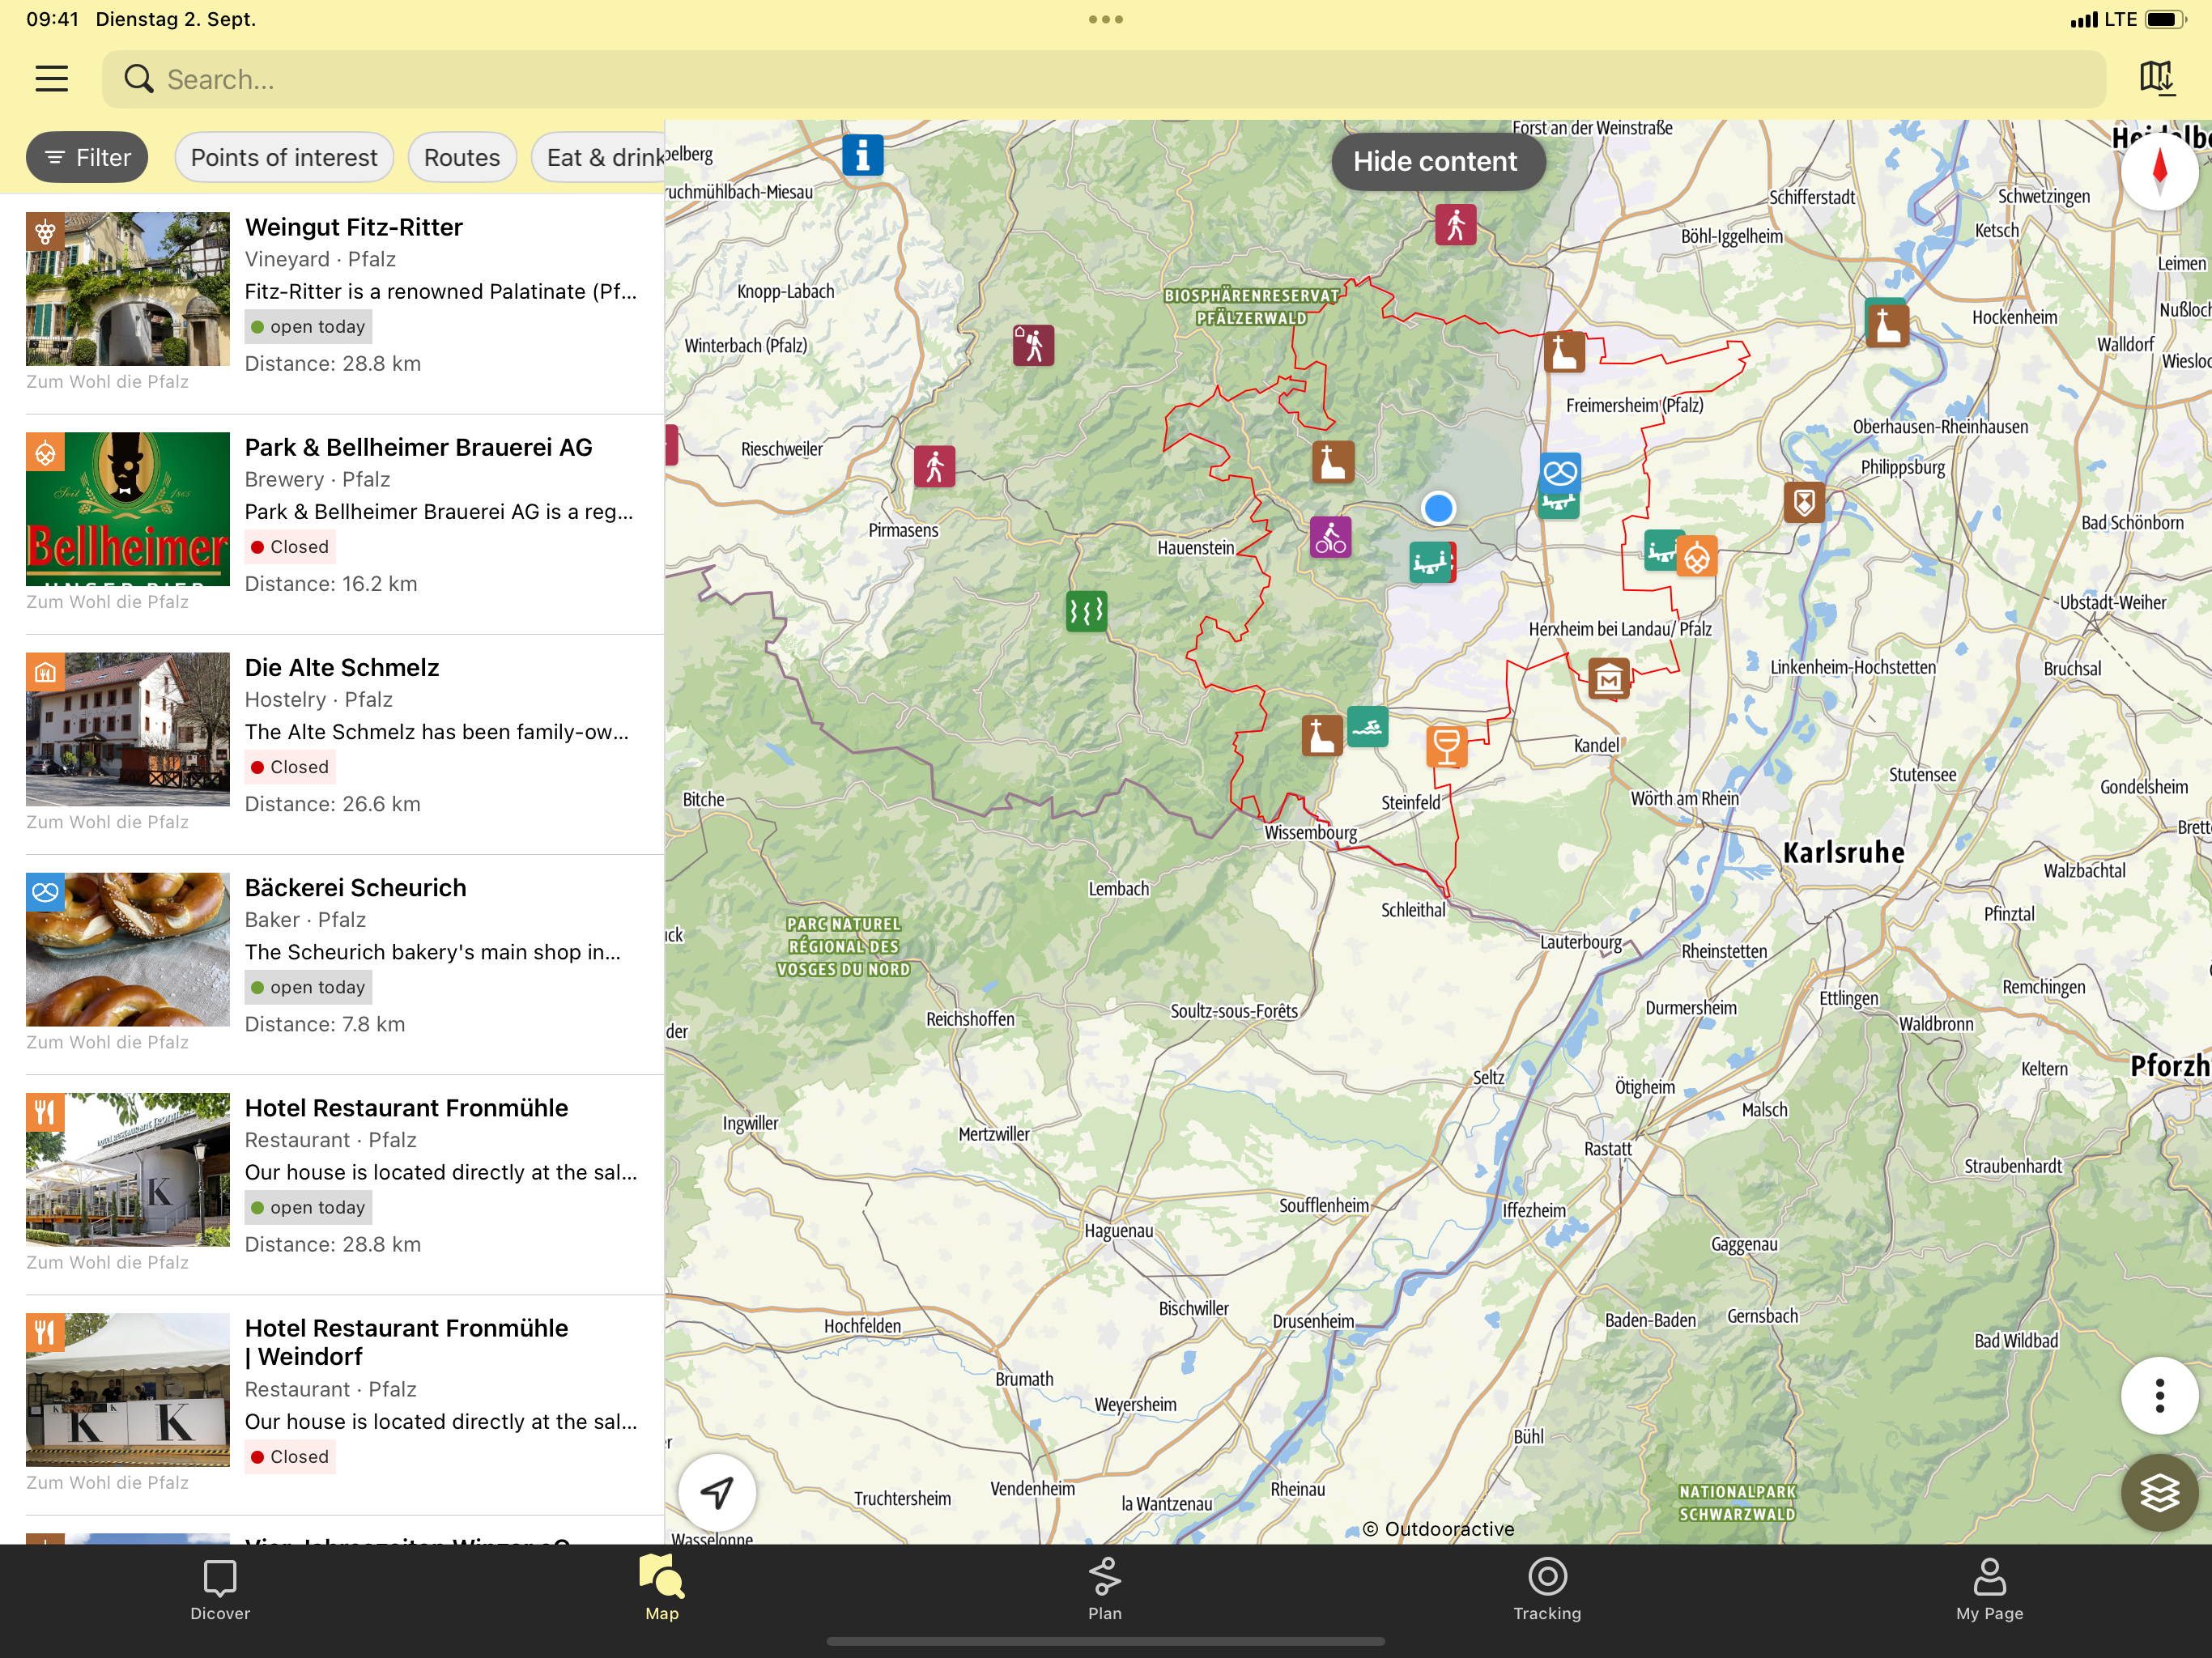Select the playground marker near location dot

point(1430,562)
